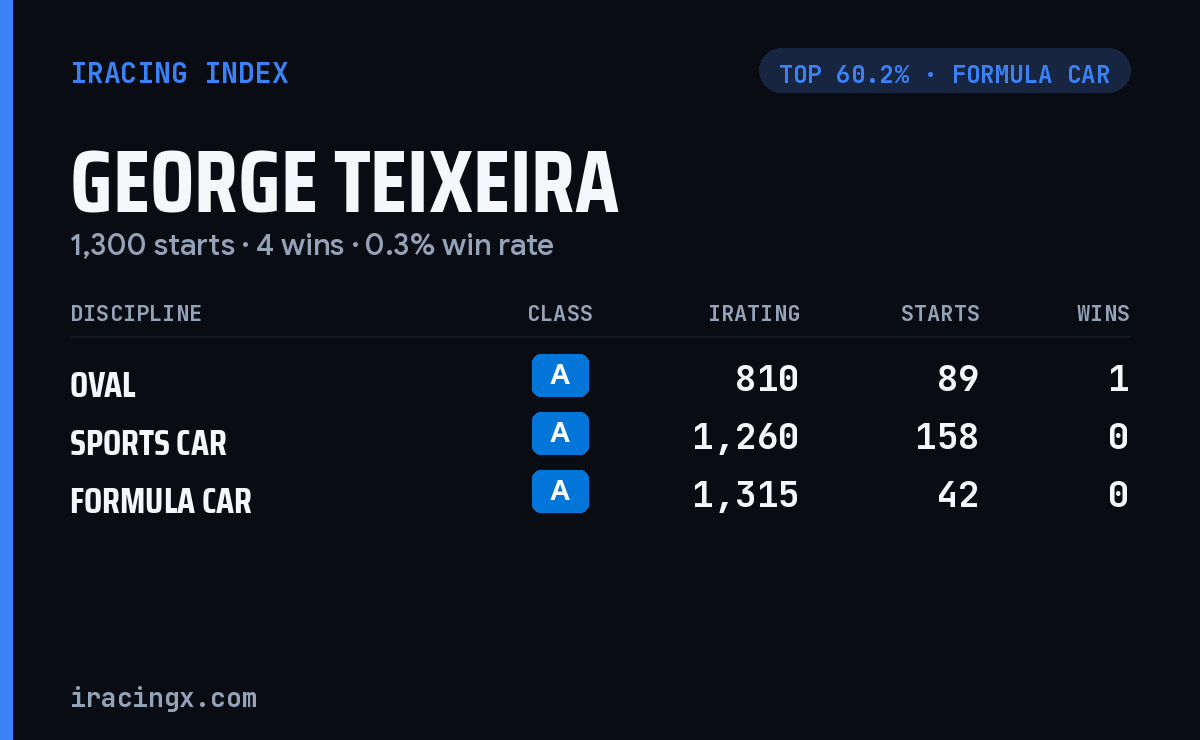Sort by the STARTS column header
This screenshot has width=1200, height=740.
tap(940, 313)
